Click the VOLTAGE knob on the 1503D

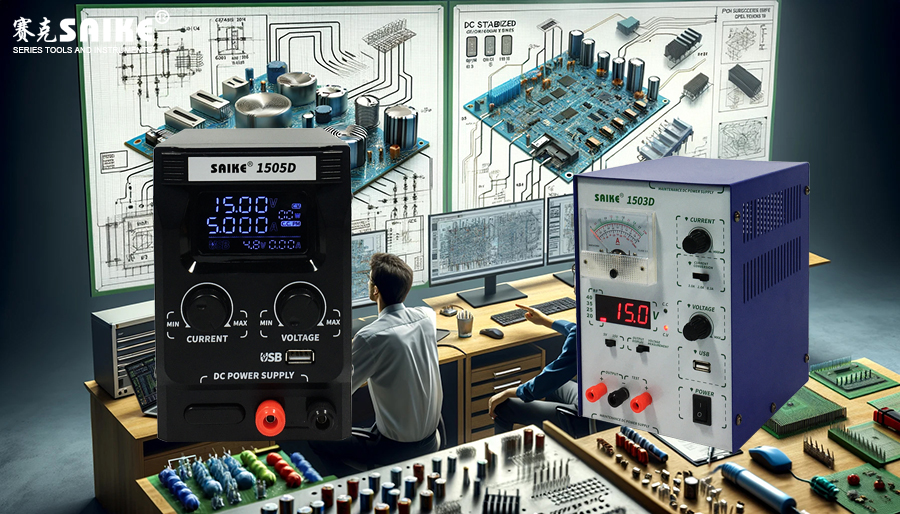click(x=697, y=326)
